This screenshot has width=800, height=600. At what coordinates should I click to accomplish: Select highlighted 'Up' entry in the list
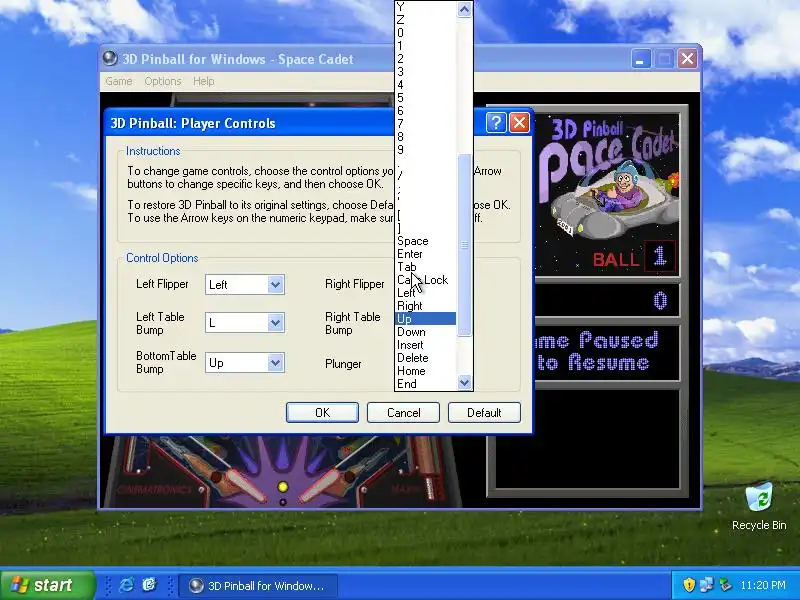click(426, 319)
